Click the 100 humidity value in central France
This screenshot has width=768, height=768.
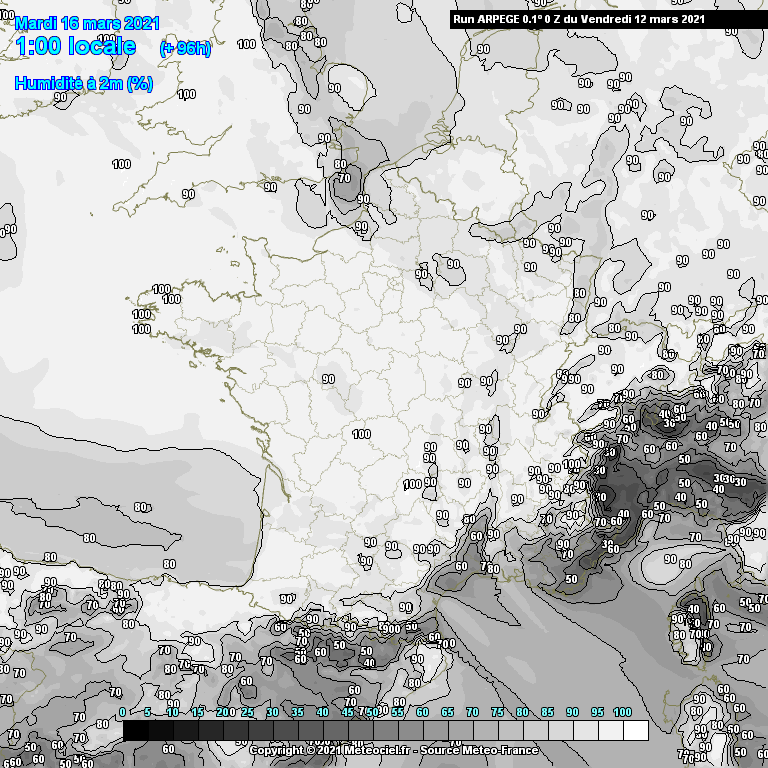[x=362, y=434]
